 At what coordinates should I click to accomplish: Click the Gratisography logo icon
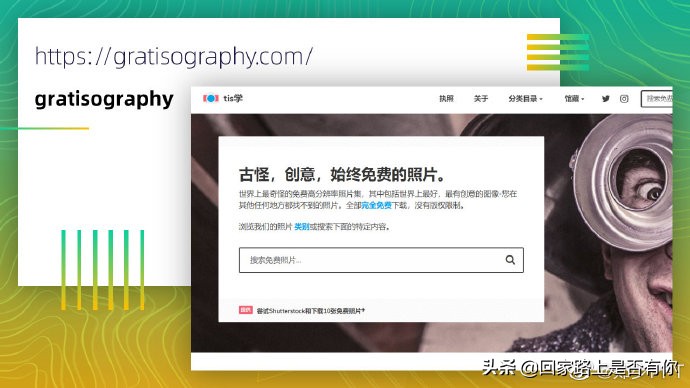pyautogui.click(x=211, y=98)
